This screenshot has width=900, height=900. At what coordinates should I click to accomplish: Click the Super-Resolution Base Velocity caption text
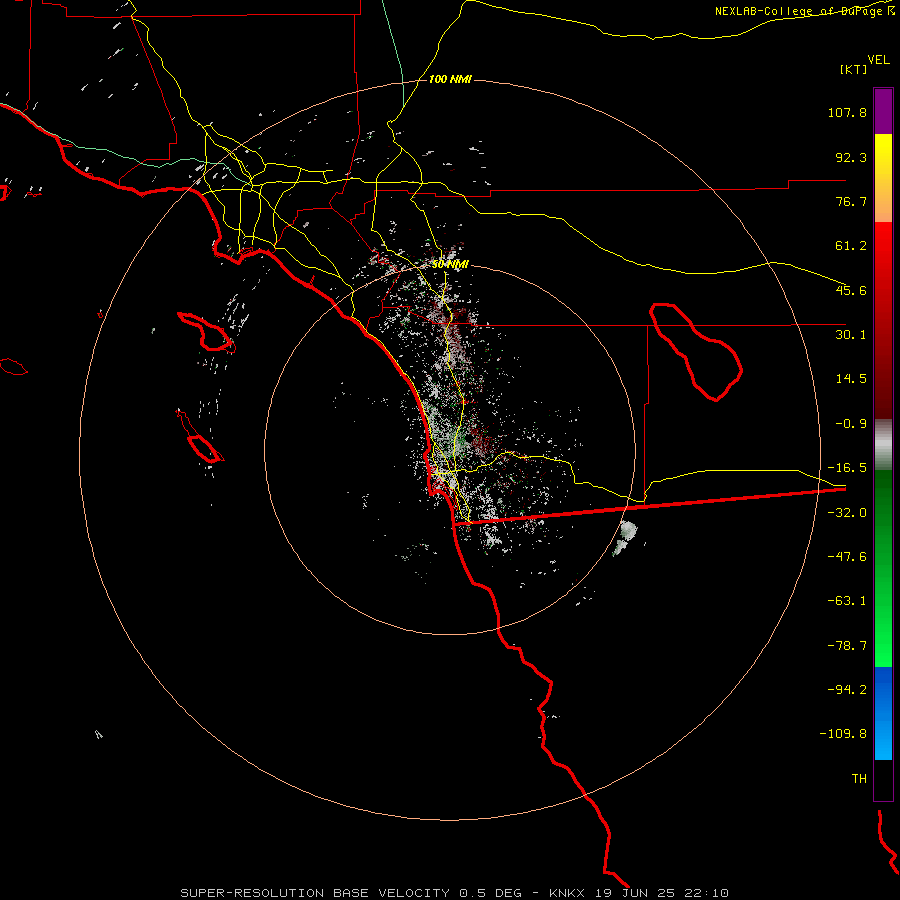(x=454, y=893)
